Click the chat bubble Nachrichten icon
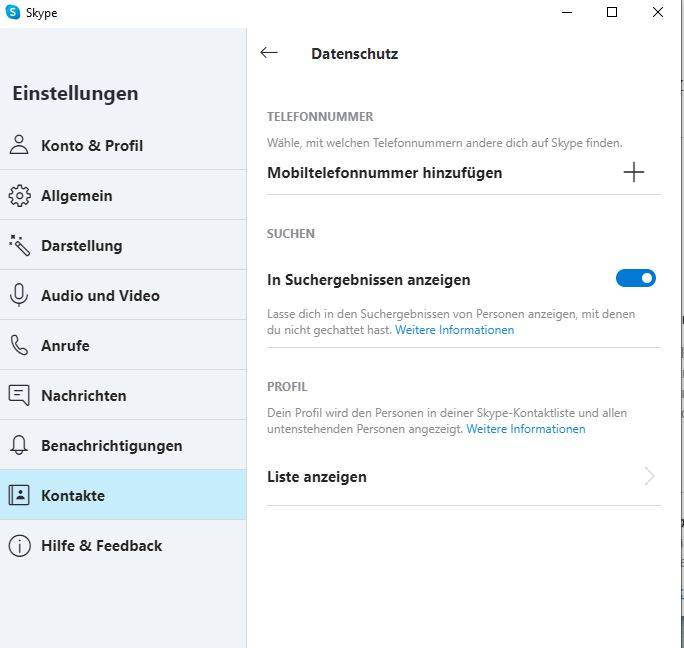 [19, 395]
